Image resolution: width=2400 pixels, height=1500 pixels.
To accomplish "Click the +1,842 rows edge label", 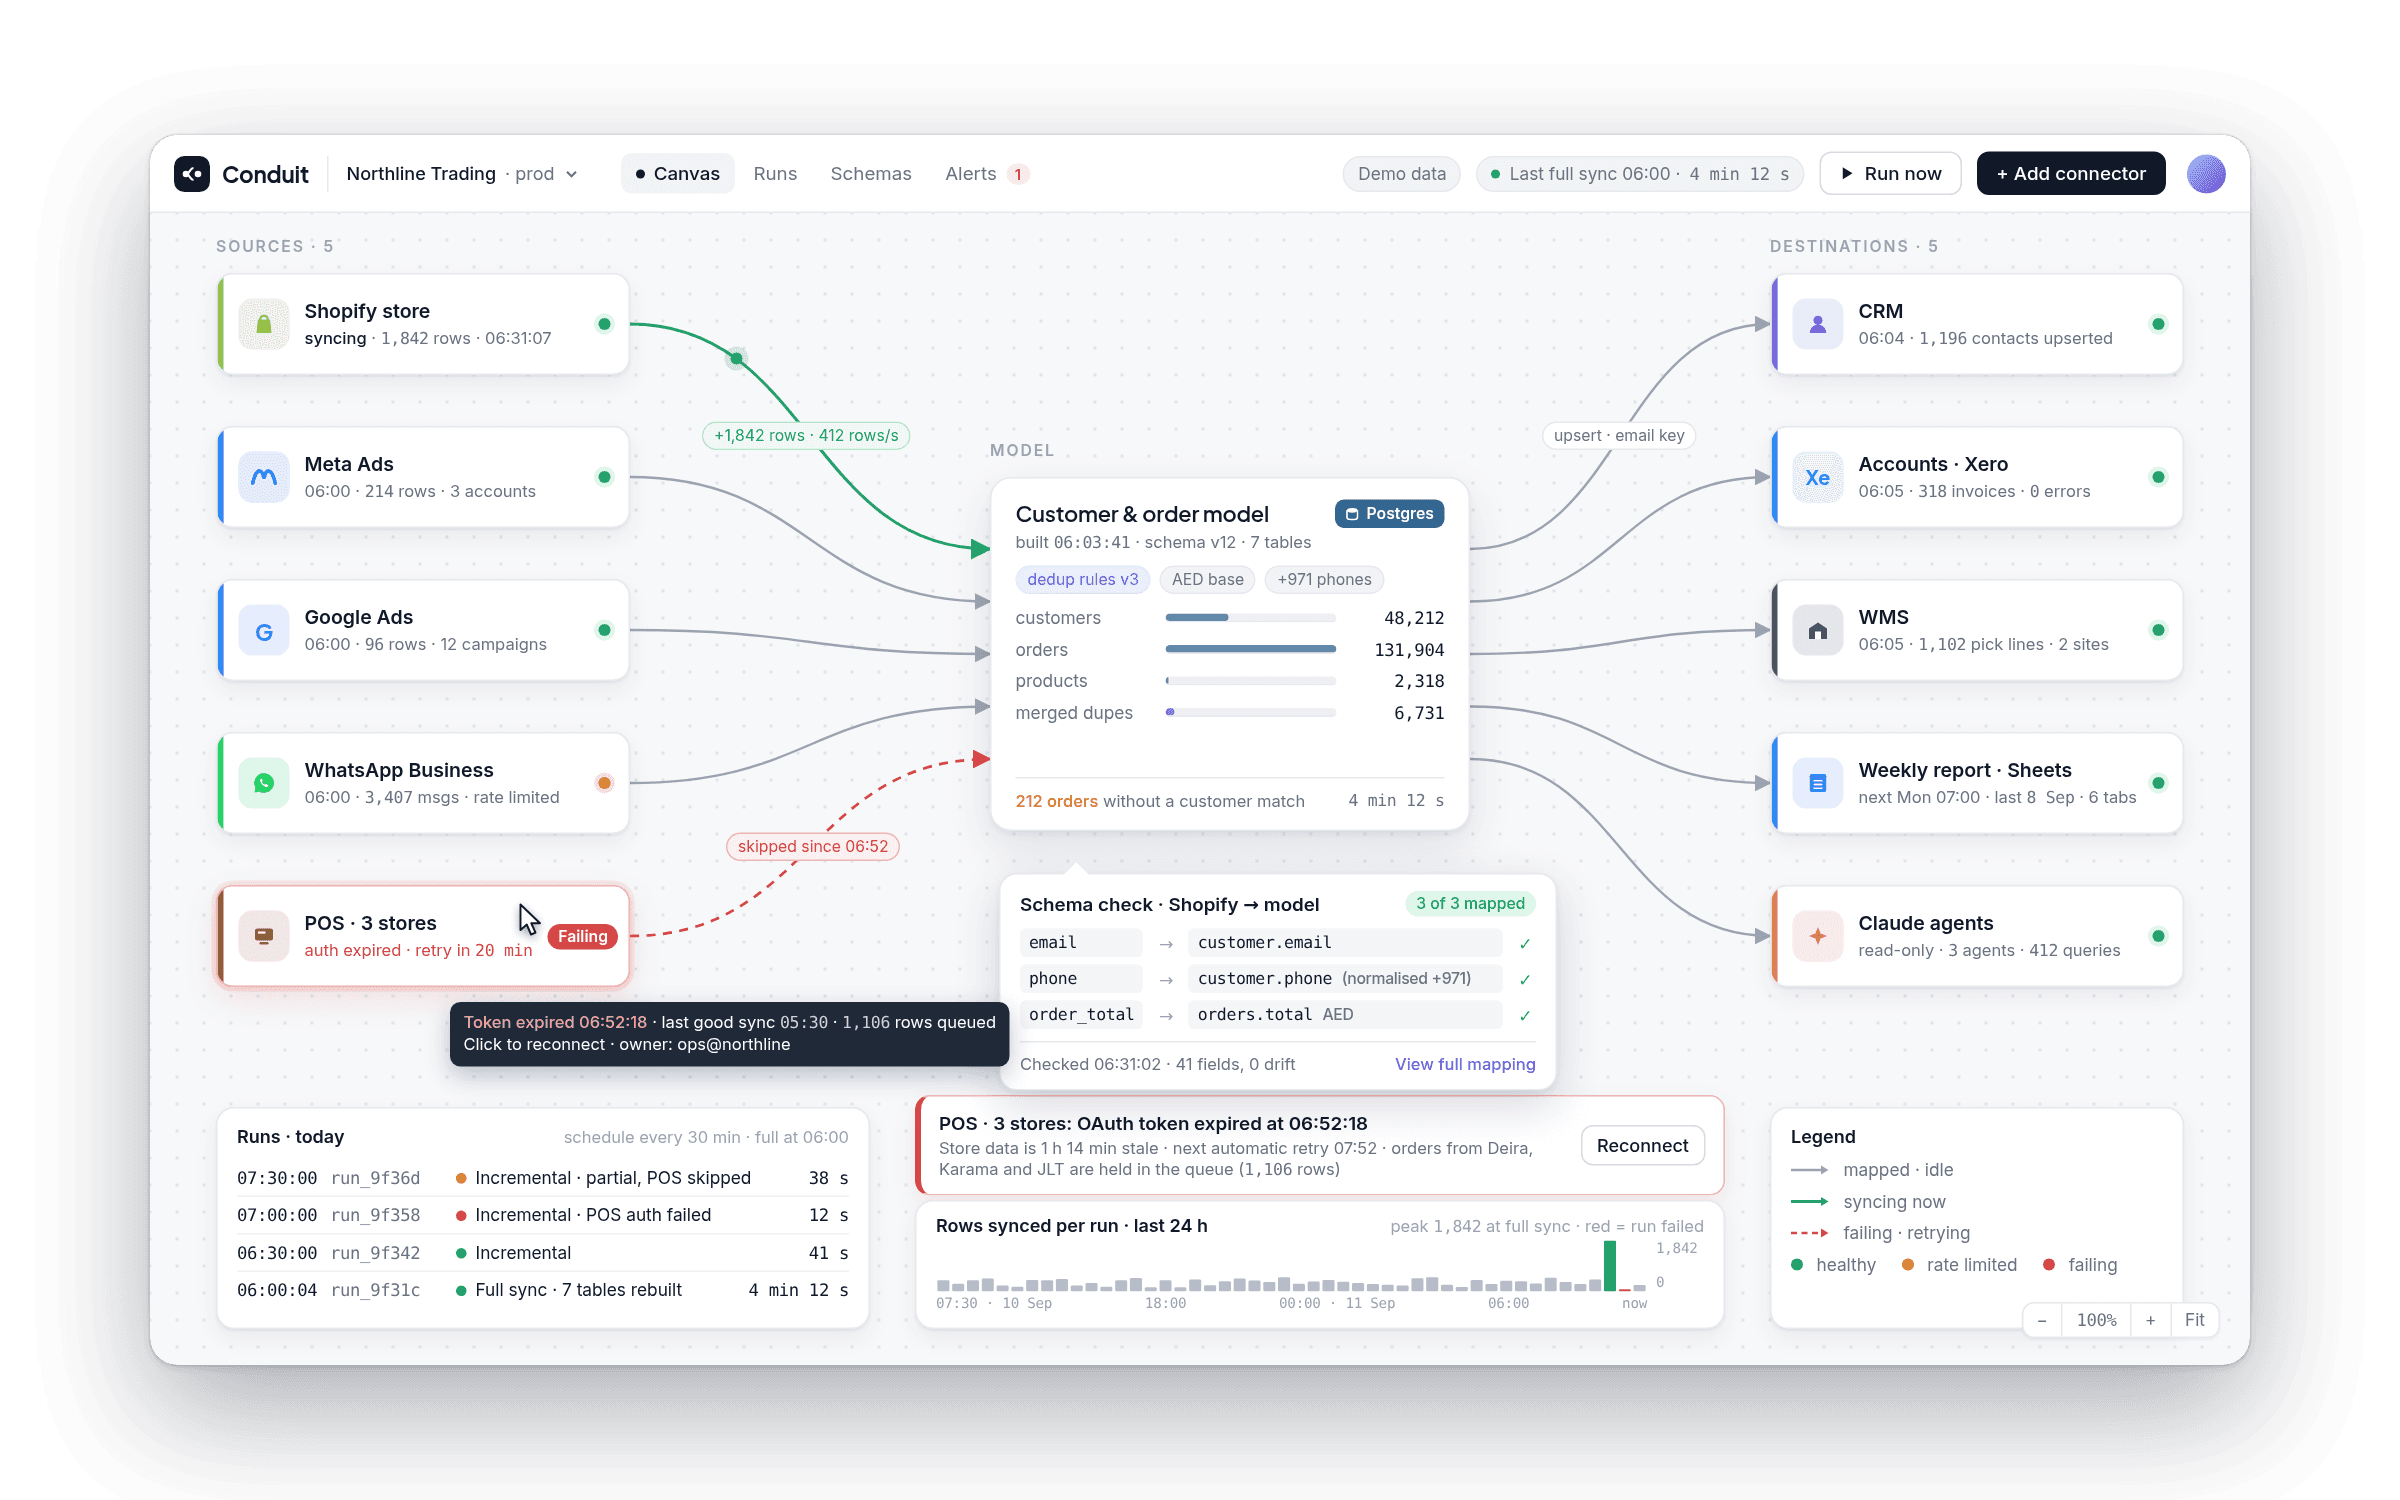I will (x=806, y=436).
